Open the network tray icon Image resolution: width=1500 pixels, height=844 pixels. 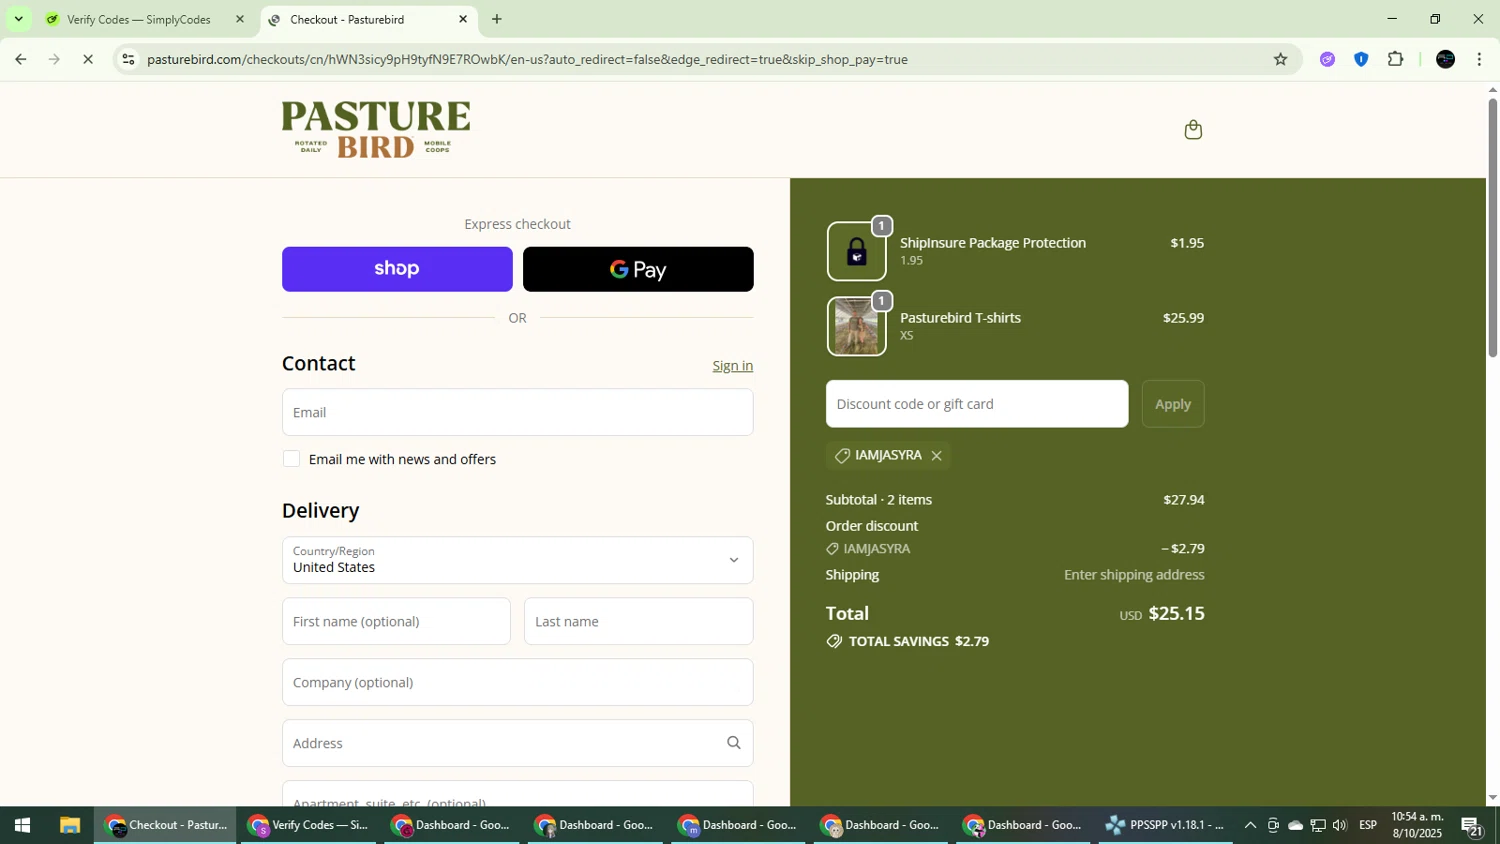coord(1318,825)
